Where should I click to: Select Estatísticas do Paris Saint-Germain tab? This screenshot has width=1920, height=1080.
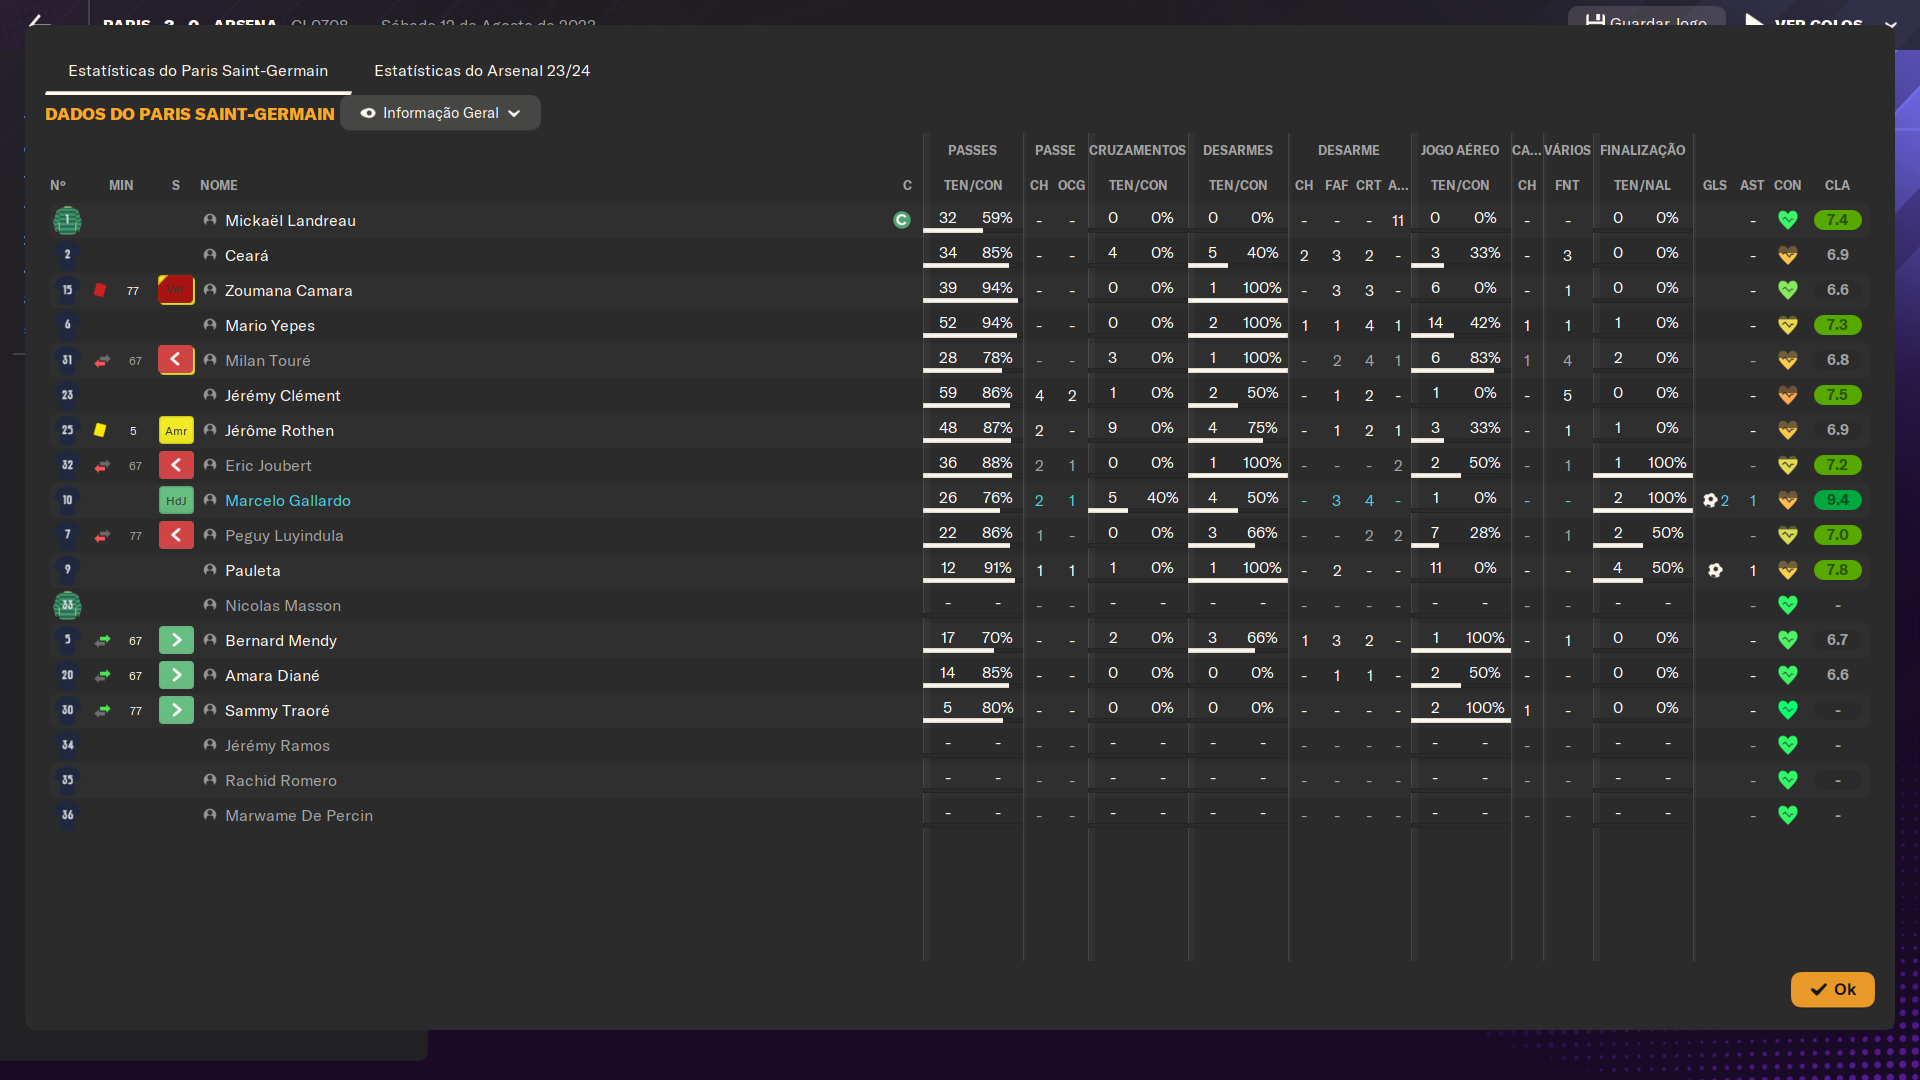198,71
